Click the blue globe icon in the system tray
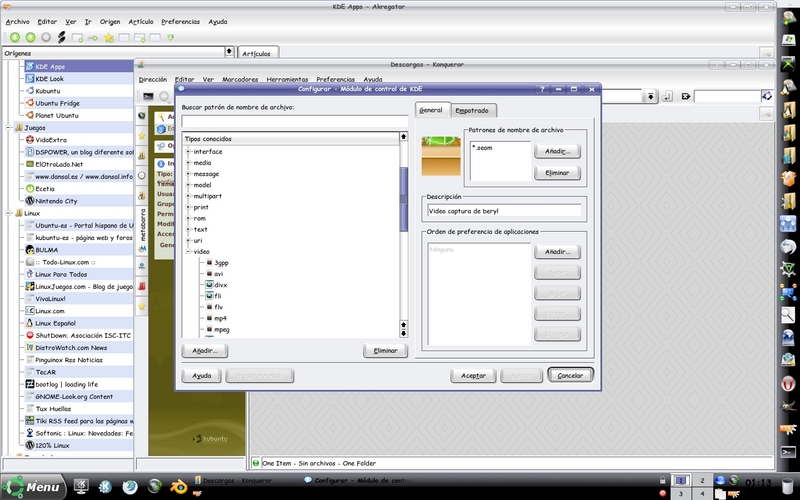 coord(720,480)
